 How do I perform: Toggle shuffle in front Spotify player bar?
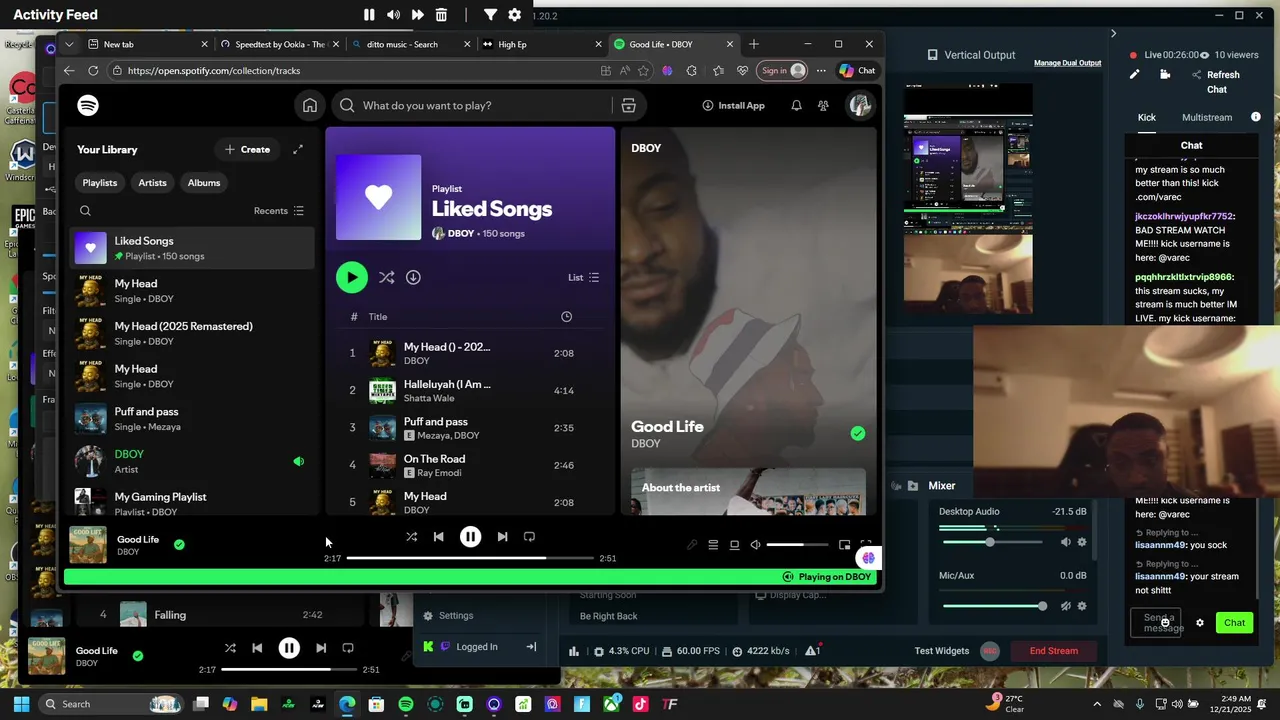click(x=411, y=537)
